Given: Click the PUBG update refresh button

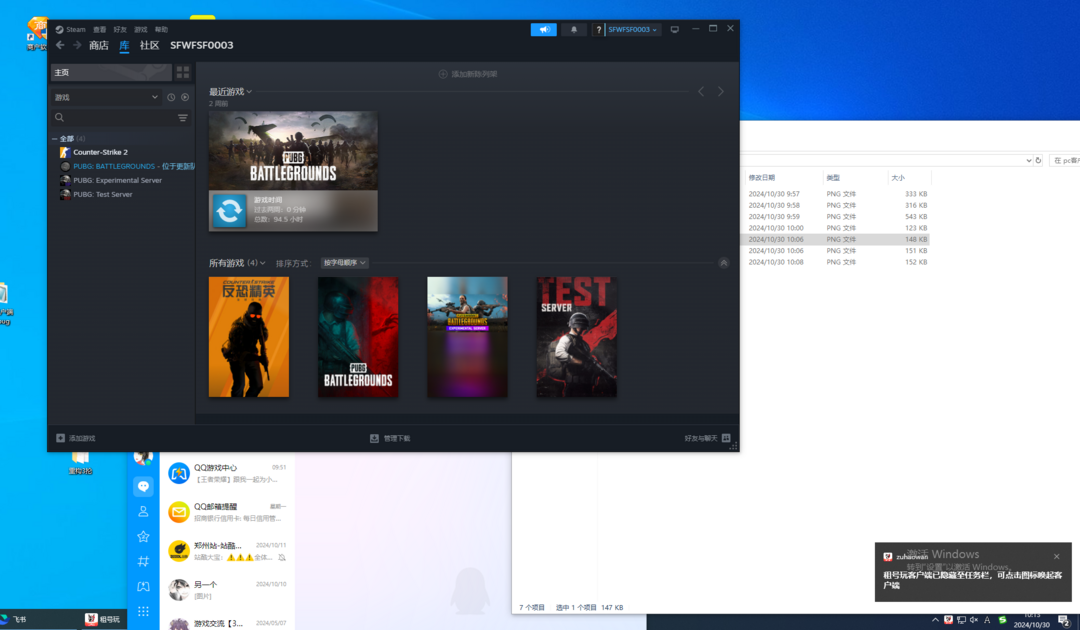Looking at the screenshot, I should click(x=229, y=210).
